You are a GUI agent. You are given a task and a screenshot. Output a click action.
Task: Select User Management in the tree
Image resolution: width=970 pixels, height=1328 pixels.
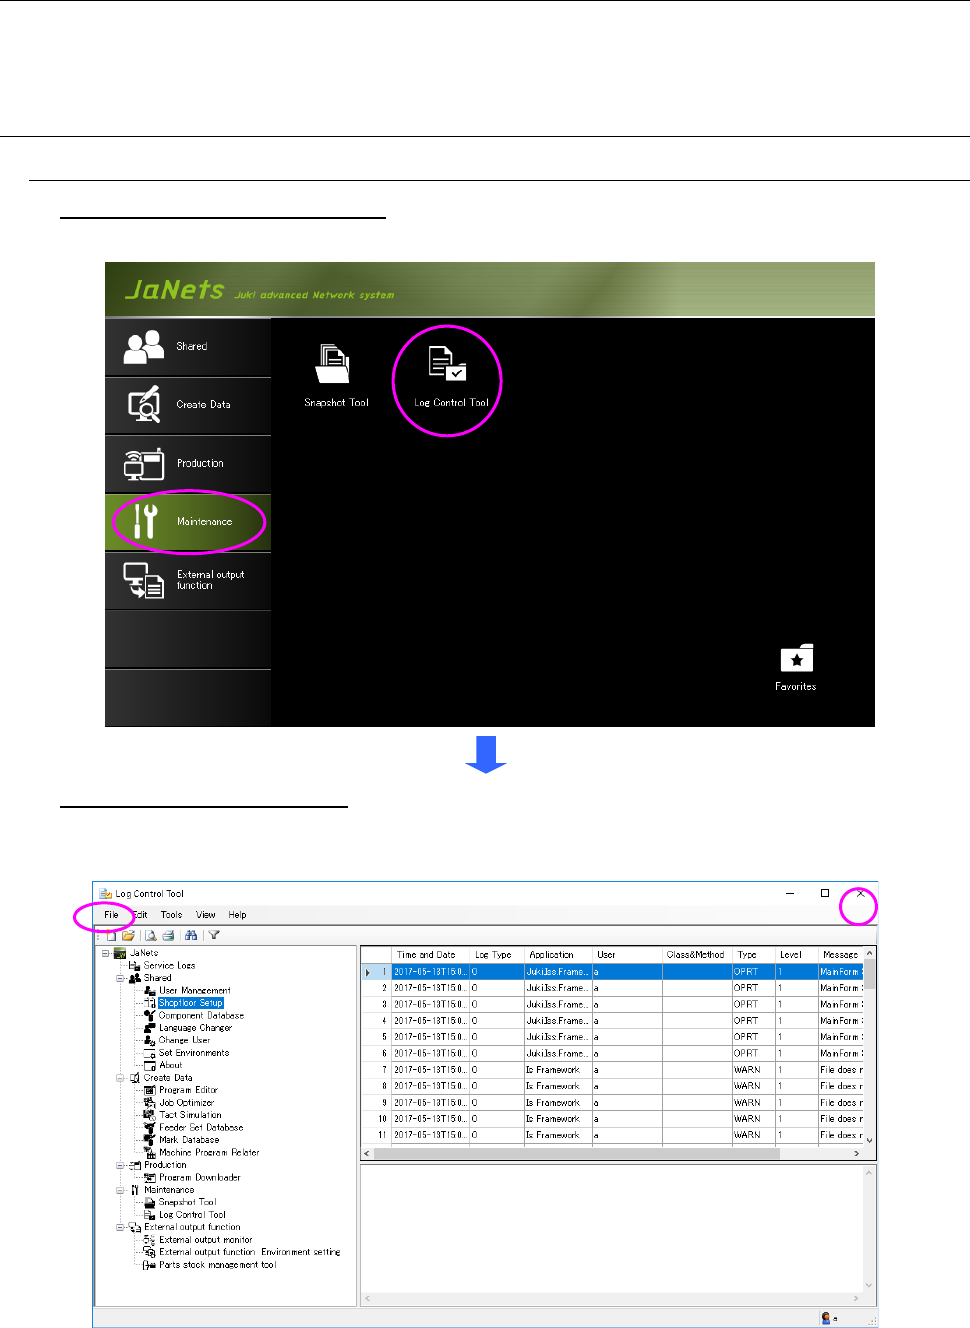pyautogui.click(x=195, y=991)
